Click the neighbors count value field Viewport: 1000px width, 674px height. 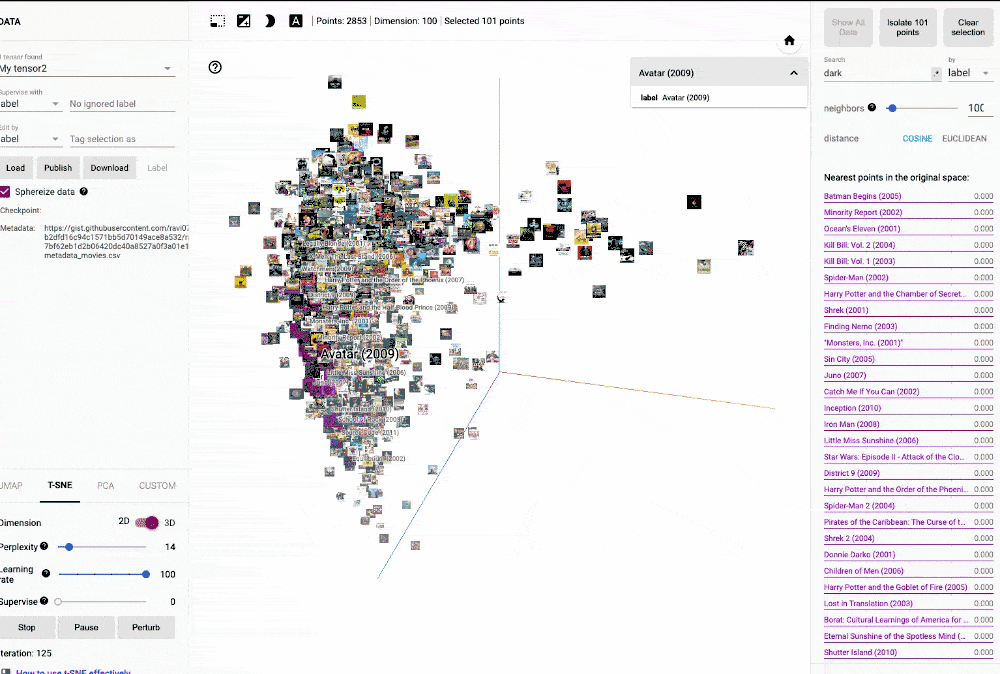pos(978,108)
